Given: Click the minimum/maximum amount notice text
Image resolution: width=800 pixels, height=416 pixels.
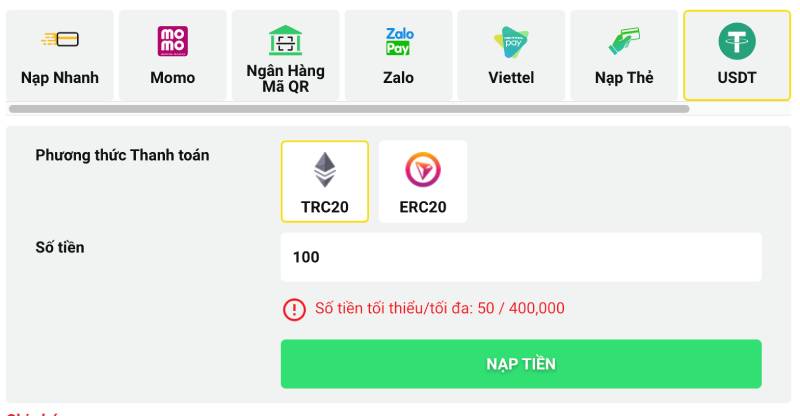Looking at the screenshot, I should tap(440, 309).
